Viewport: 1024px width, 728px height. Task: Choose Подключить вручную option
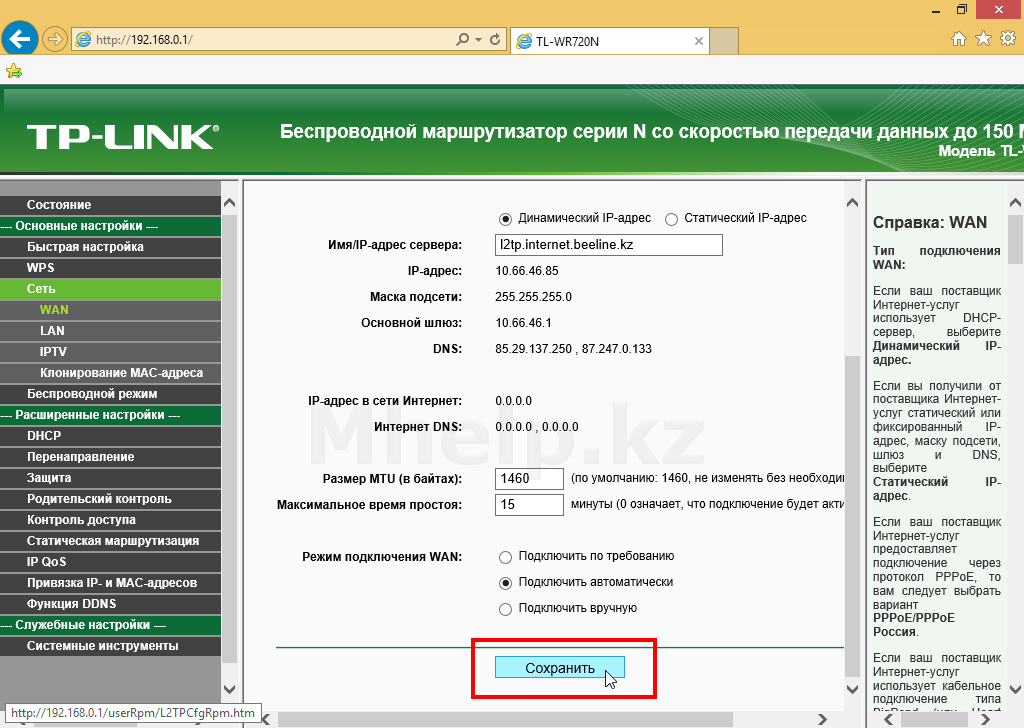[x=506, y=609]
